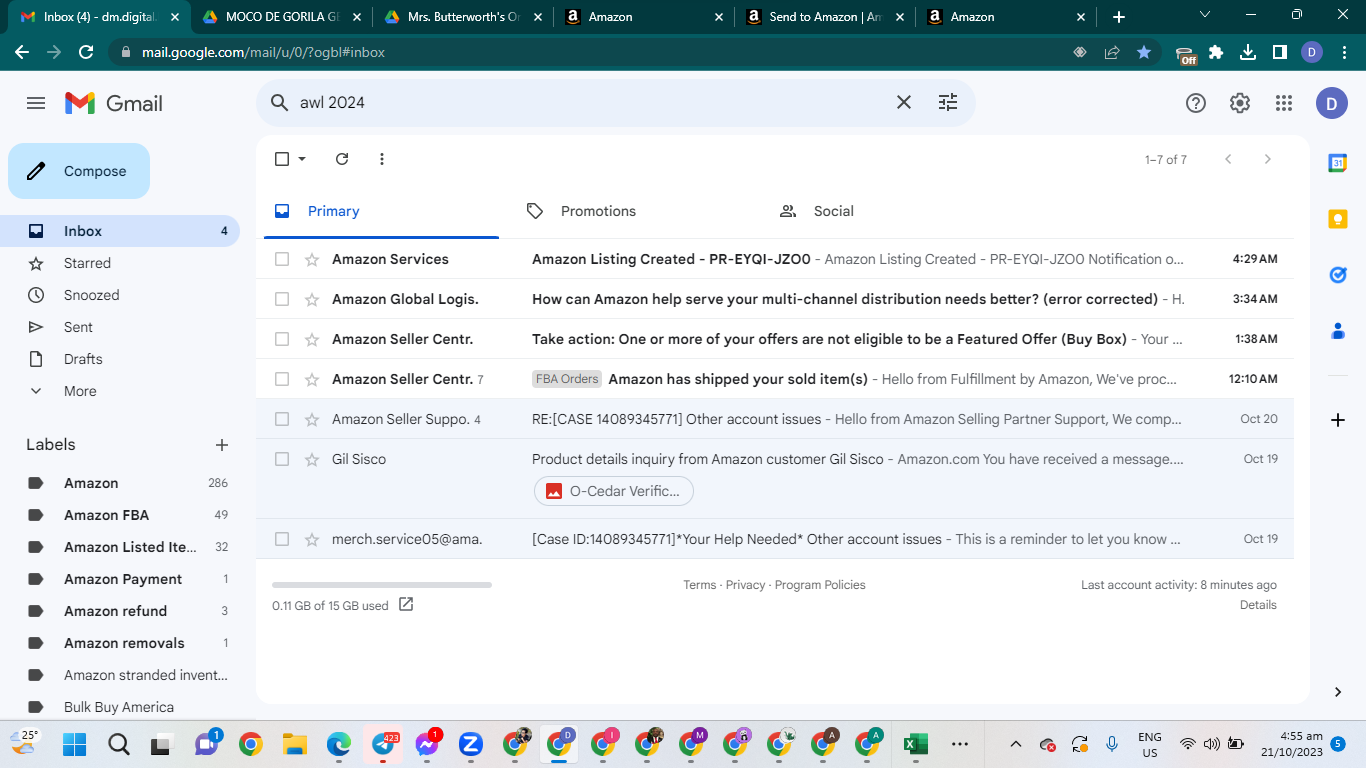1366x768 pixels.
Task: Show more taskbar apps overflow
Action: 960,744
